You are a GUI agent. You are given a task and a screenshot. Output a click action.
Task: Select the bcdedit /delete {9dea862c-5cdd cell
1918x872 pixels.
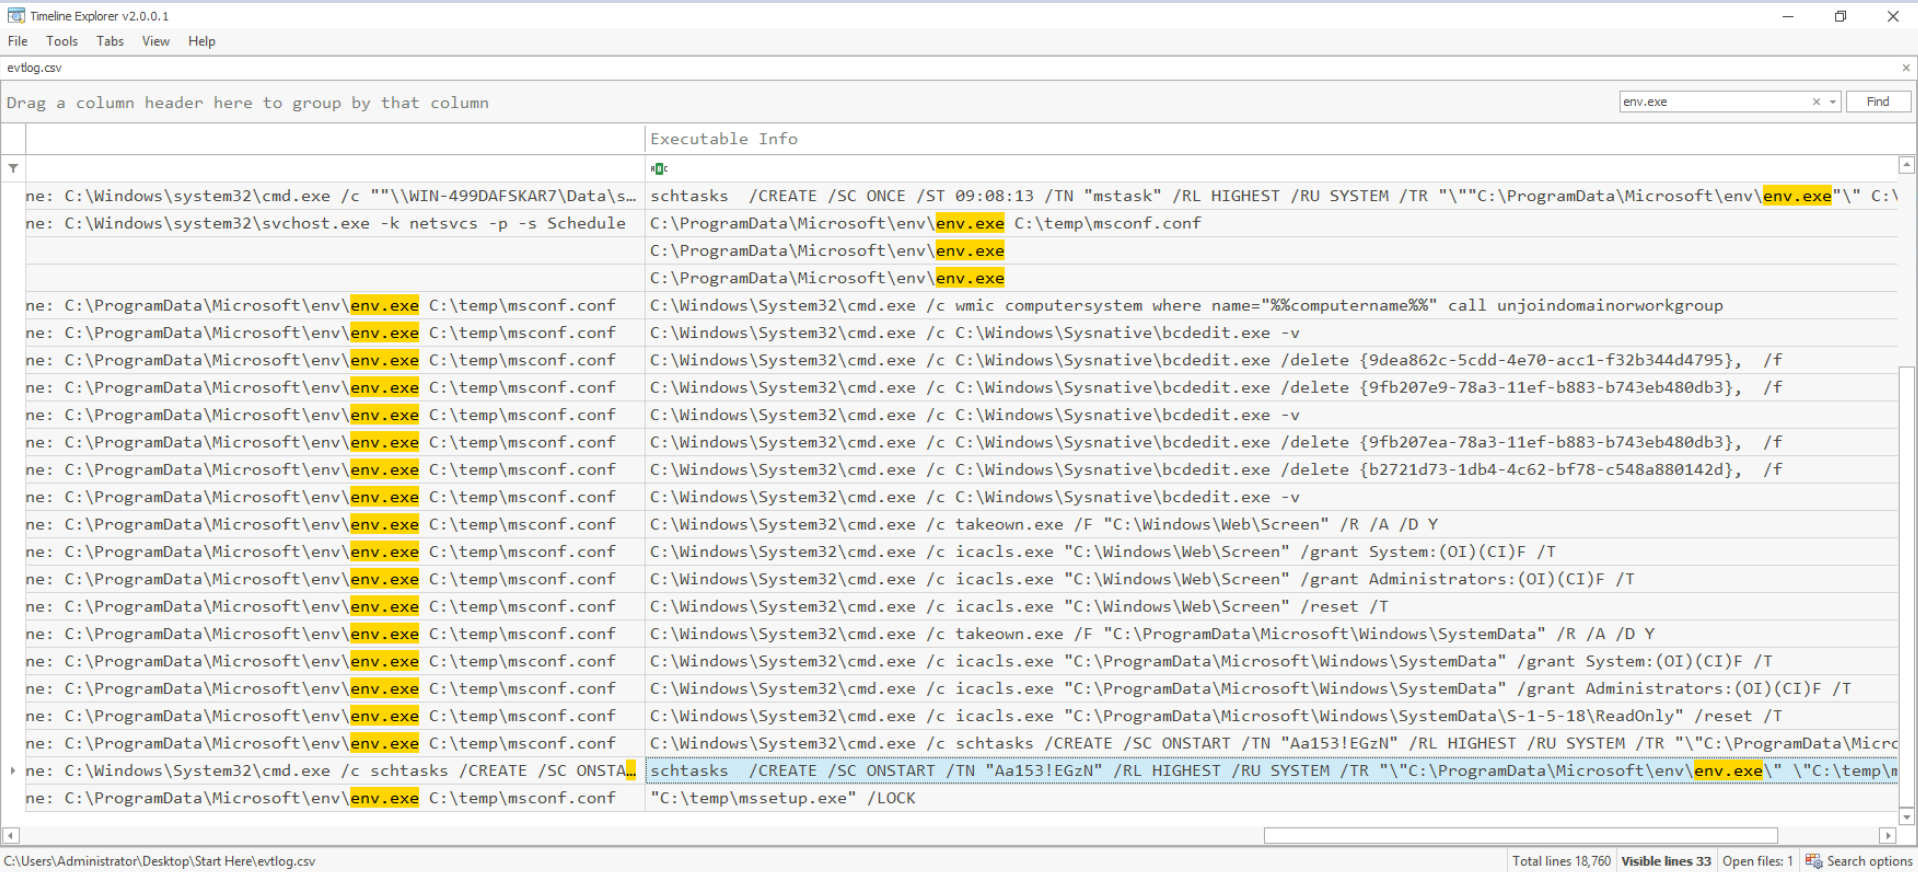1271,360
